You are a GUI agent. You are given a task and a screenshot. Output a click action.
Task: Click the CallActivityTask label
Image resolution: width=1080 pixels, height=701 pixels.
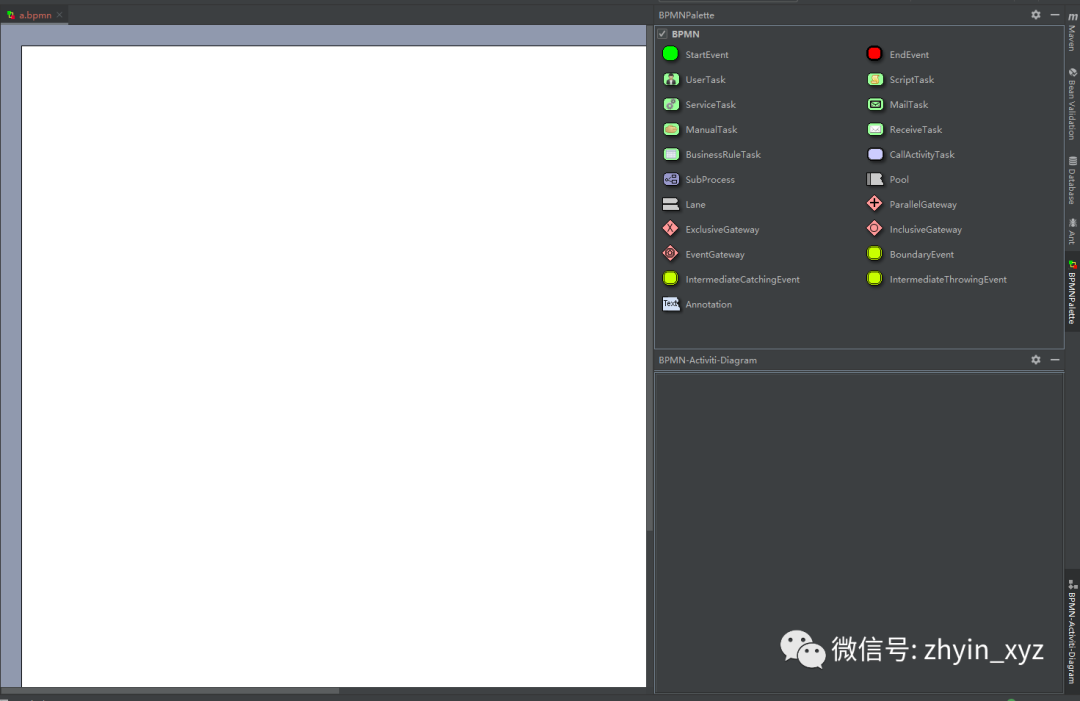coord(922,154)
